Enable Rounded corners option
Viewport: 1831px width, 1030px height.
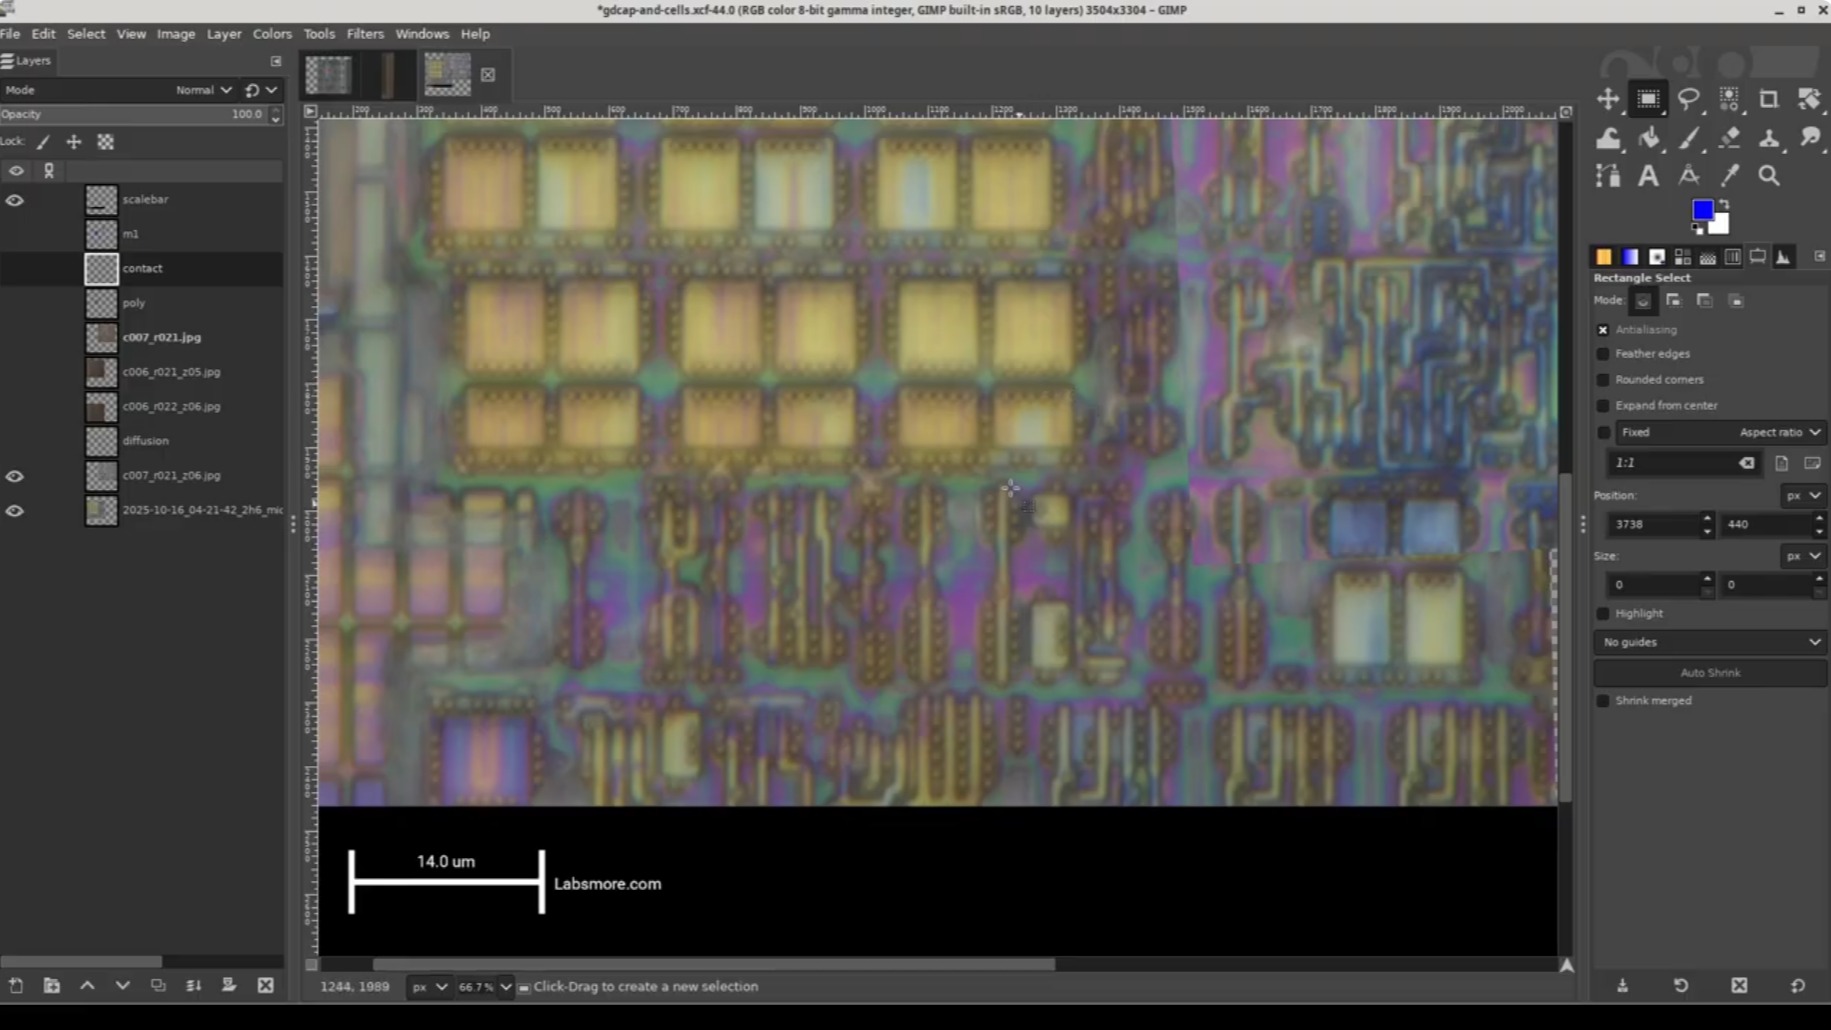coord(1605,379)
